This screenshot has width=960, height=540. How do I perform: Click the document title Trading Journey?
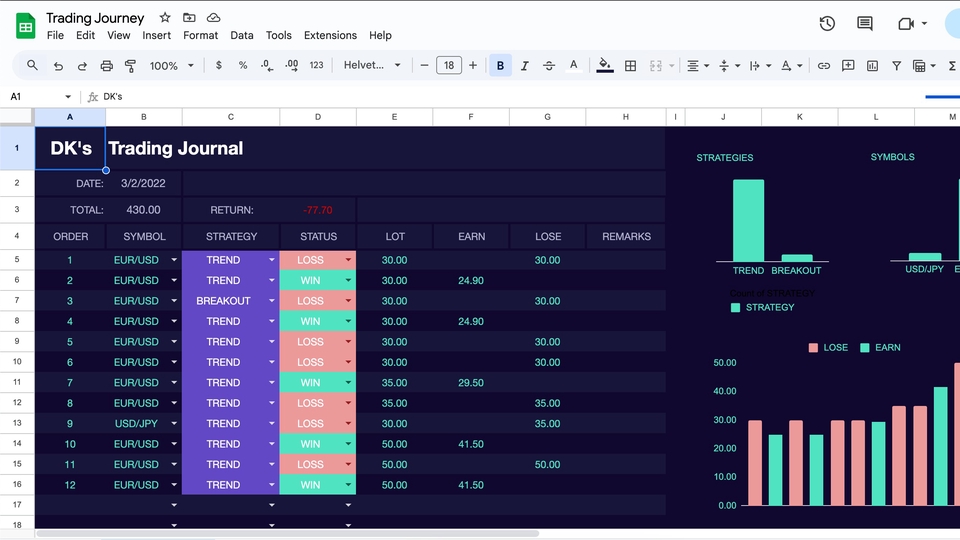coord(95,18)
